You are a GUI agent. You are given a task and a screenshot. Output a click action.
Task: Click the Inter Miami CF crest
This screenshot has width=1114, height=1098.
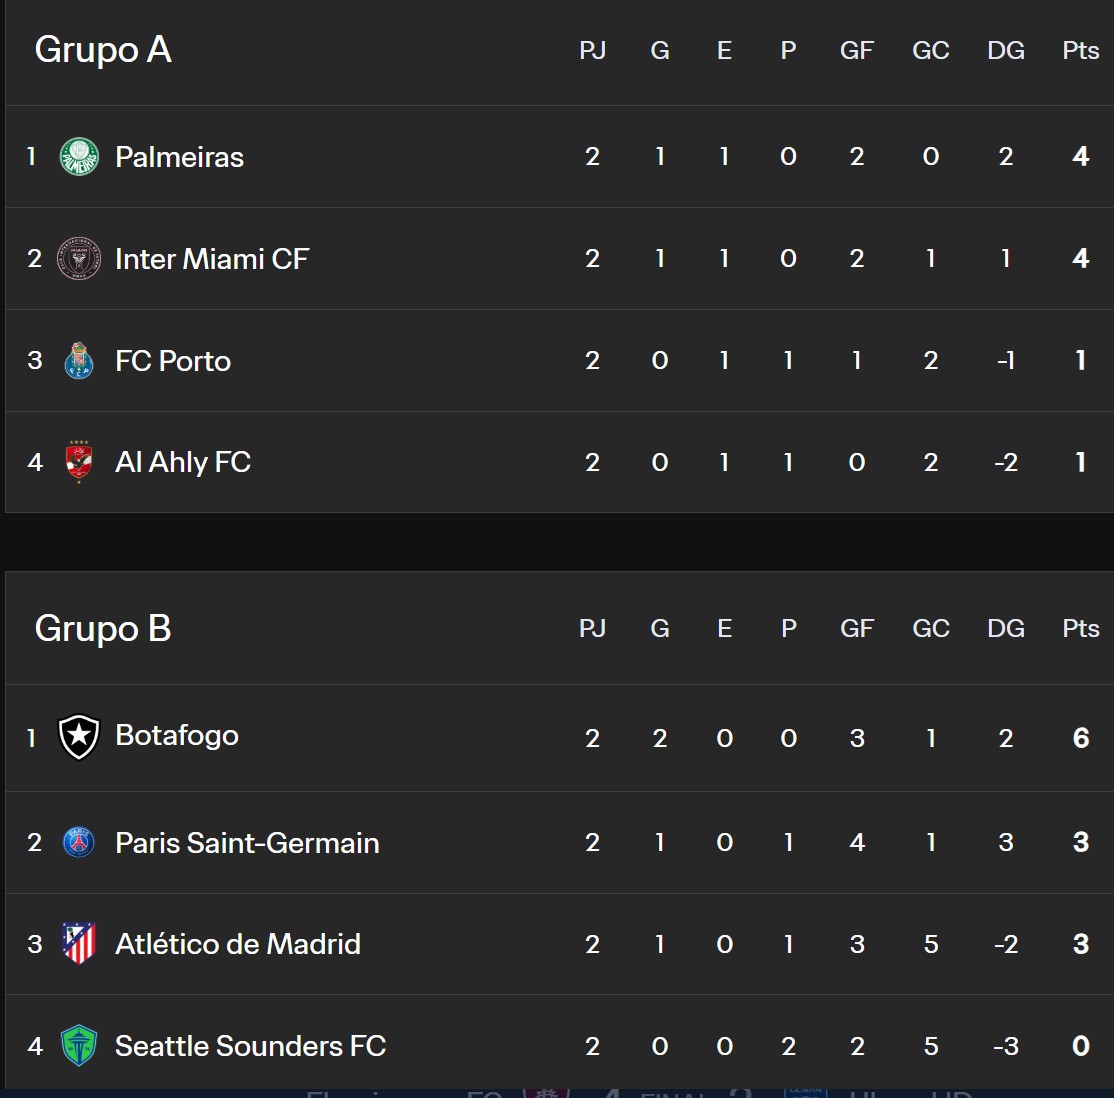(x=79, y=259)
